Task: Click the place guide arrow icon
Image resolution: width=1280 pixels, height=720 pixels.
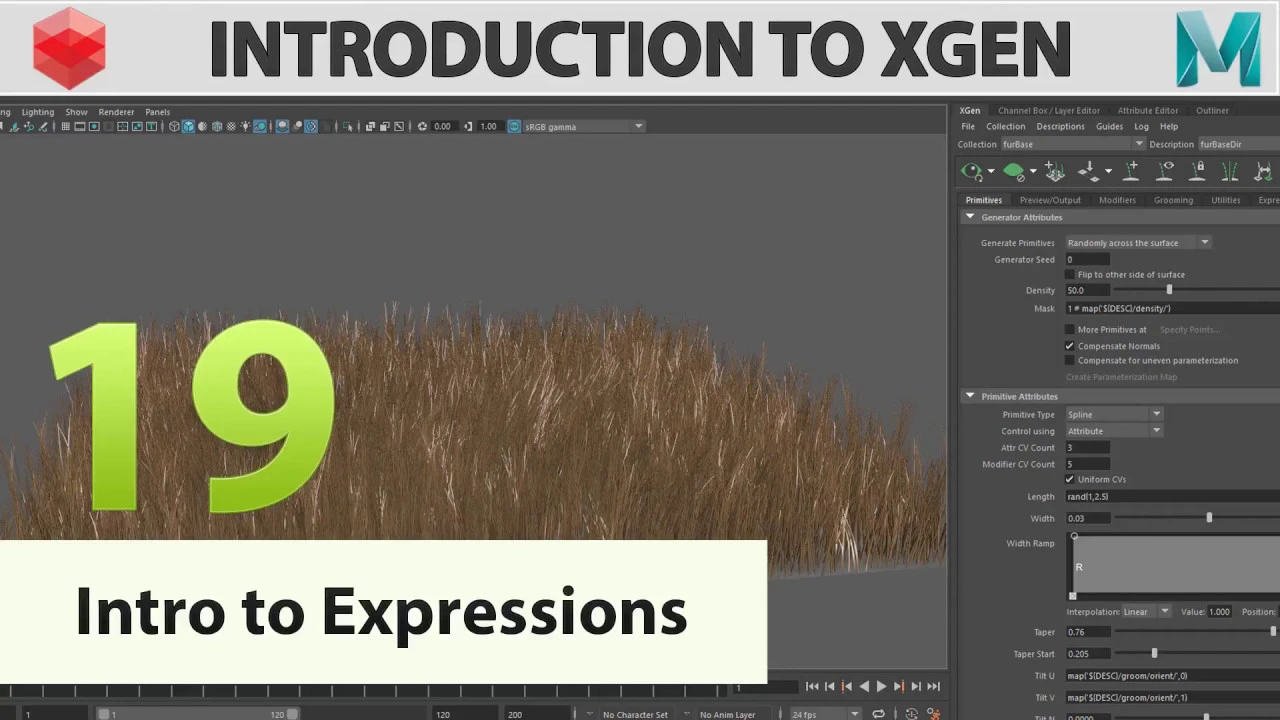Action: pos(1090,172)
